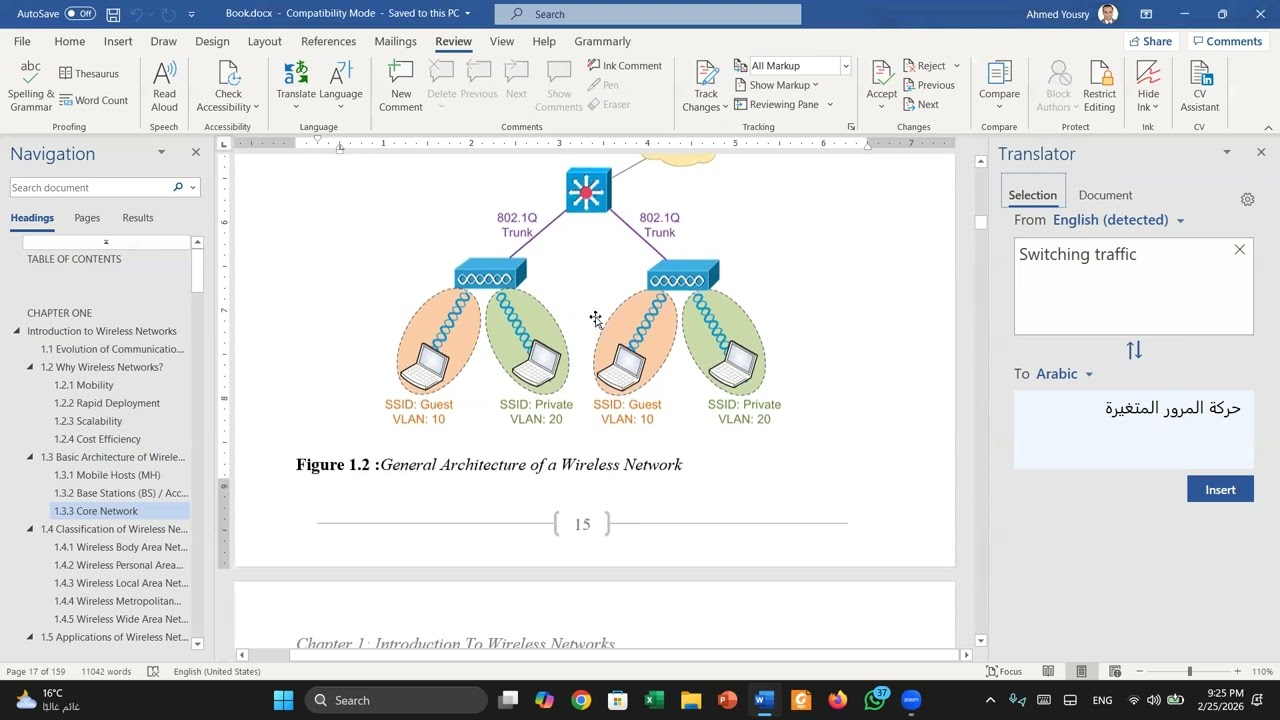
Task: Click the search magnifier in Navigation
Action: pos(178,187)
